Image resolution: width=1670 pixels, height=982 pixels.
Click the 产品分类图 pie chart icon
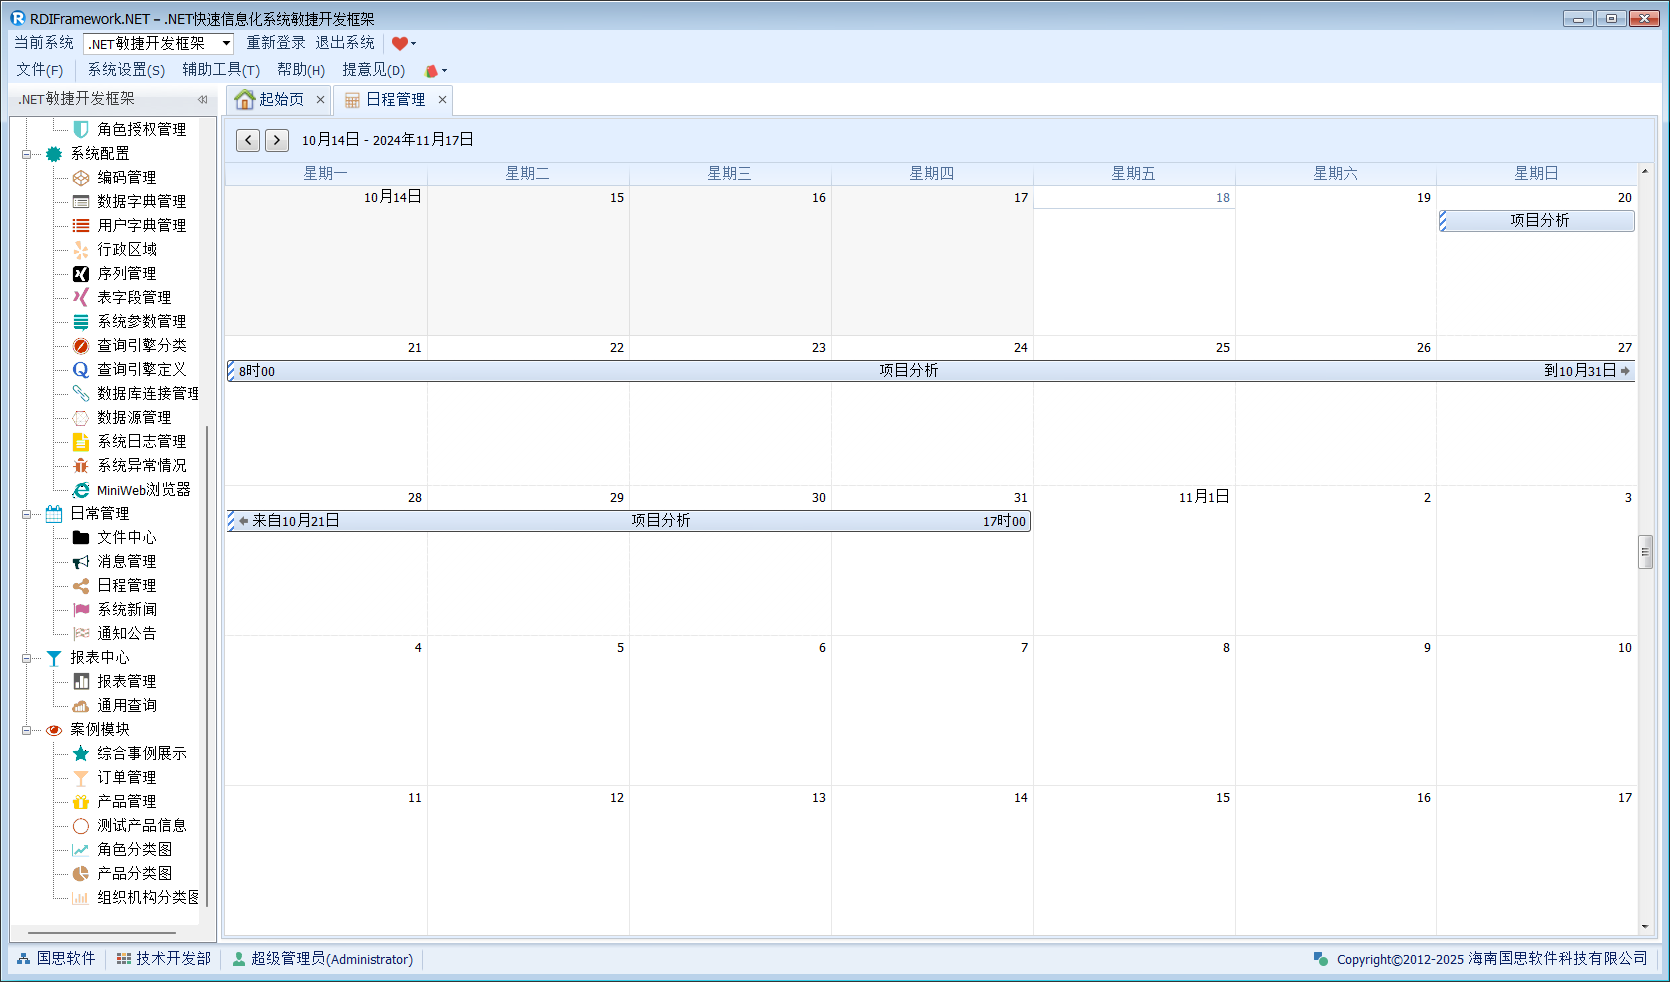pos(81,874)
